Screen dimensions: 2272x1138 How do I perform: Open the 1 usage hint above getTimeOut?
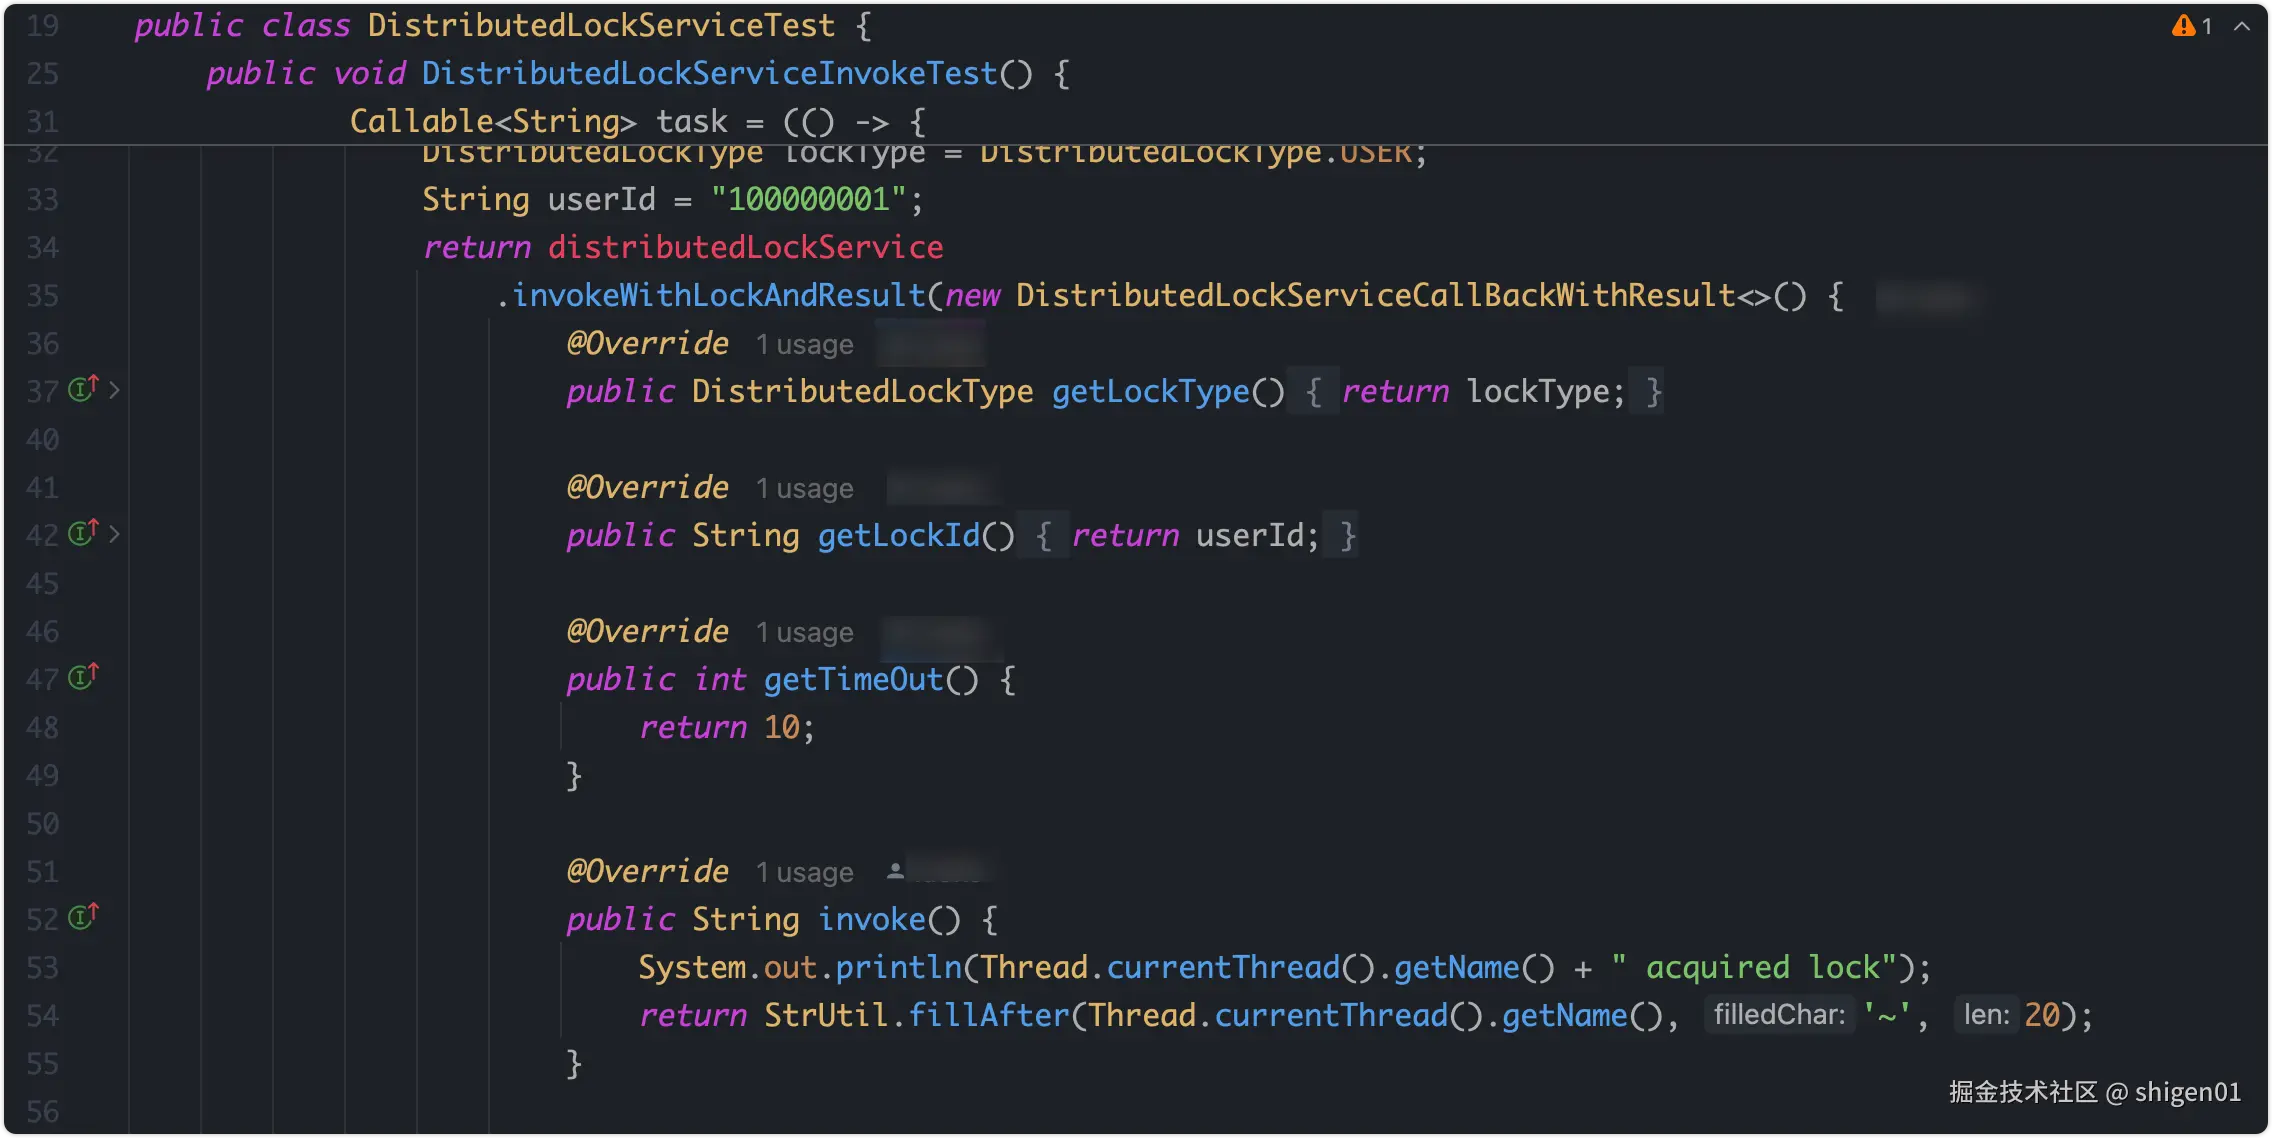coord(804,632)
